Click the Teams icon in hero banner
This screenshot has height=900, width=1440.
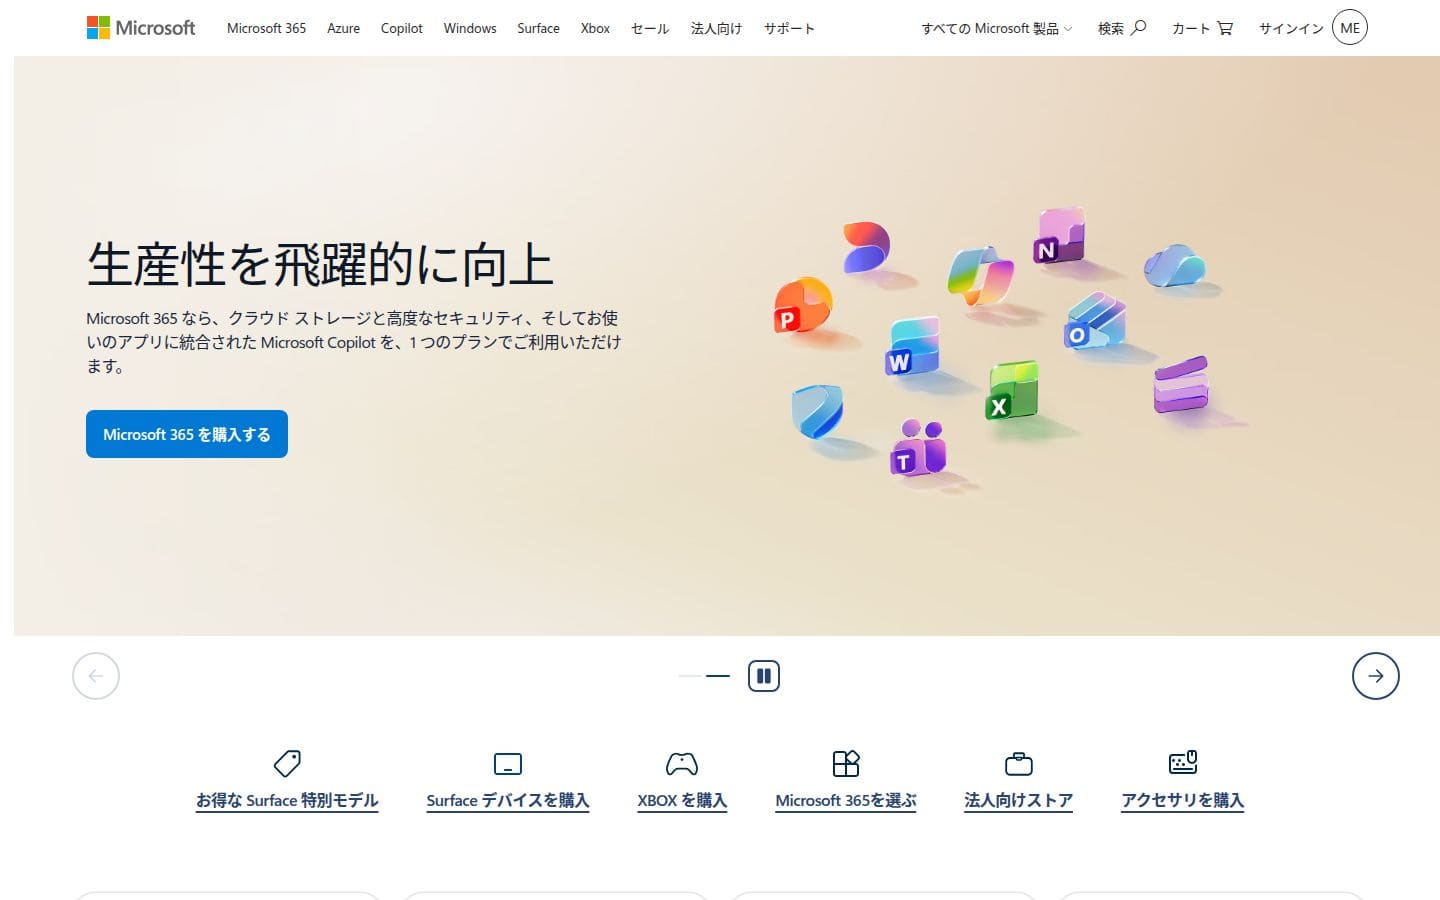pos(918,447)
